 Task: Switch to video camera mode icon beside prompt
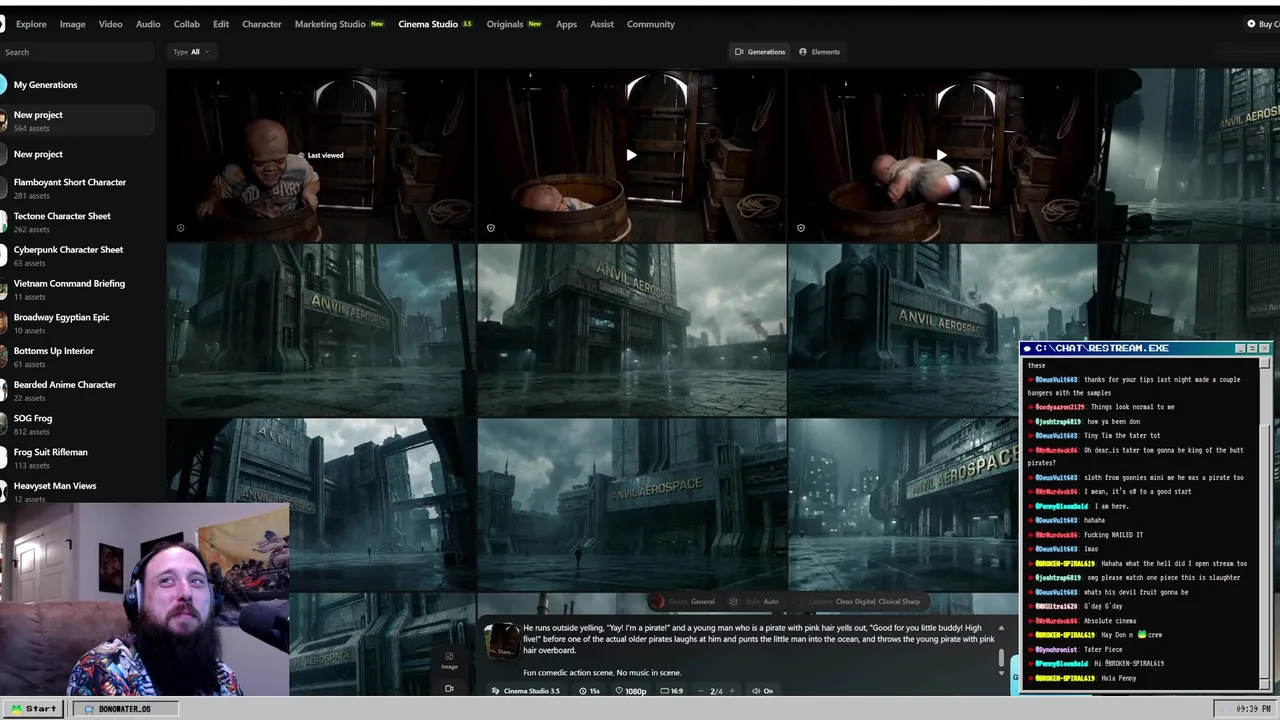(x=449, y=688)
